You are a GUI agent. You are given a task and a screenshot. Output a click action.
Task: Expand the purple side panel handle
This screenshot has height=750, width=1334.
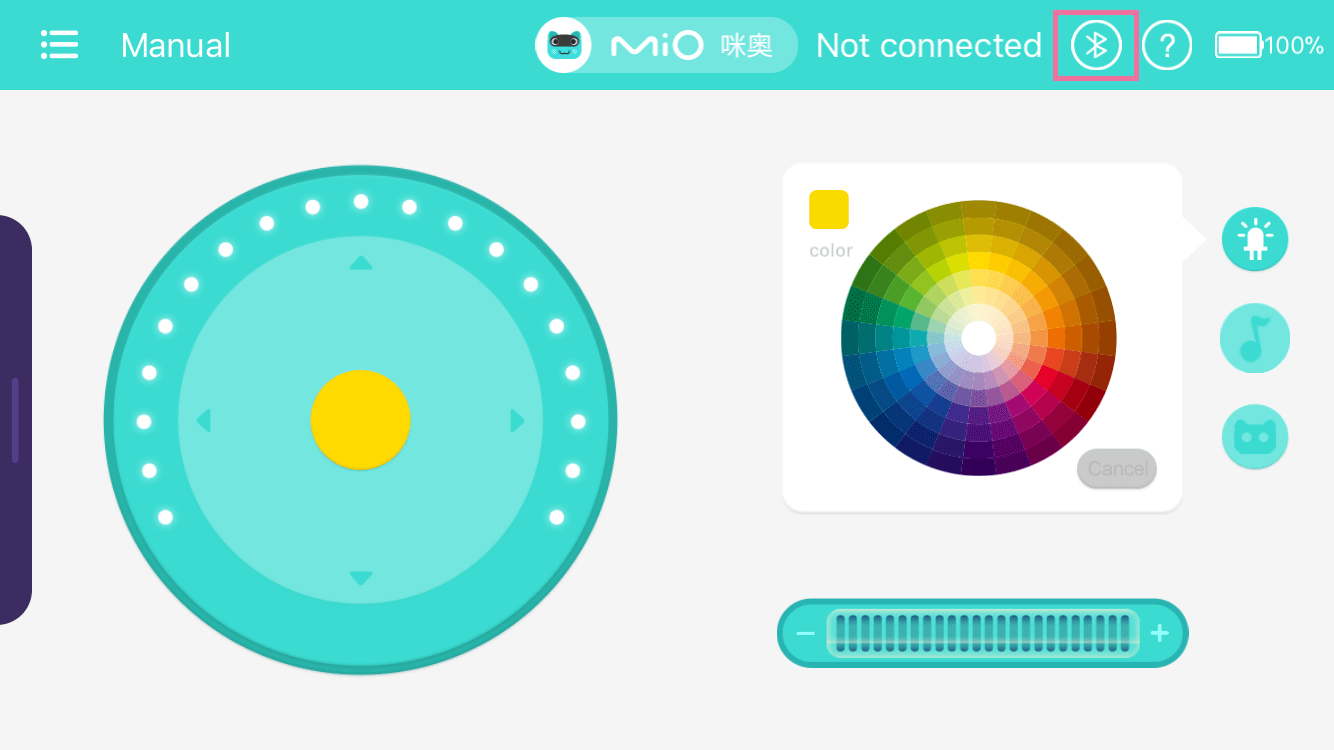click(15, 420)
